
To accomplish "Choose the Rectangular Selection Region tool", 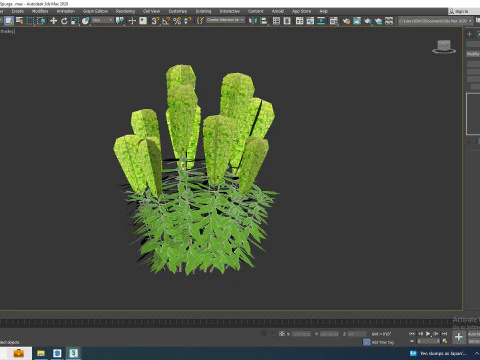I will [x=30, y=21].
